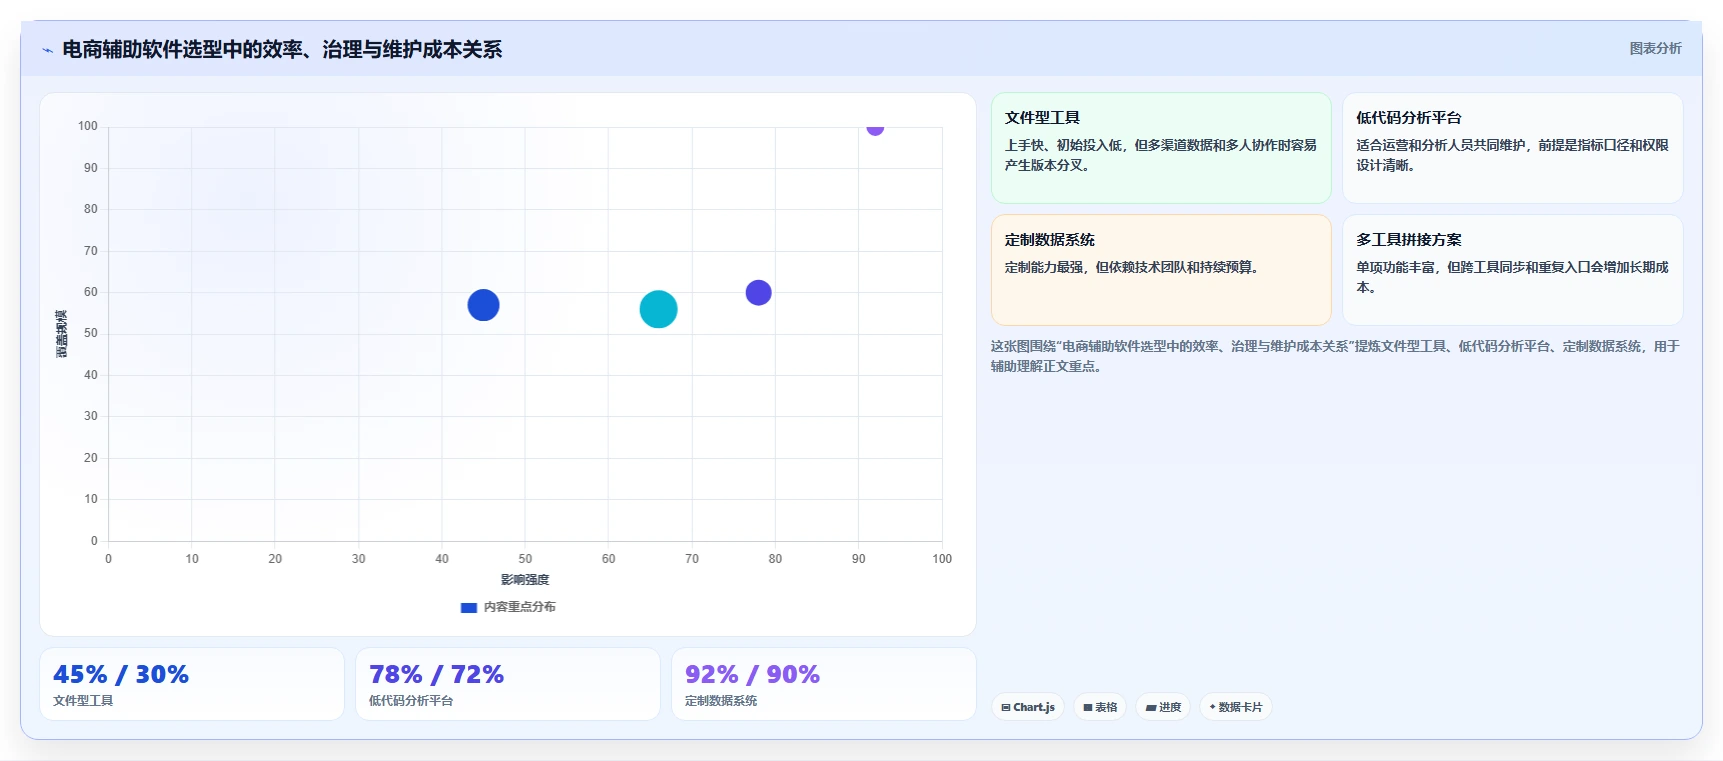Click the blue legend swatch 内容重点分布
Viewport: 1723px width, 761px height.
click(x=468, y=607)
